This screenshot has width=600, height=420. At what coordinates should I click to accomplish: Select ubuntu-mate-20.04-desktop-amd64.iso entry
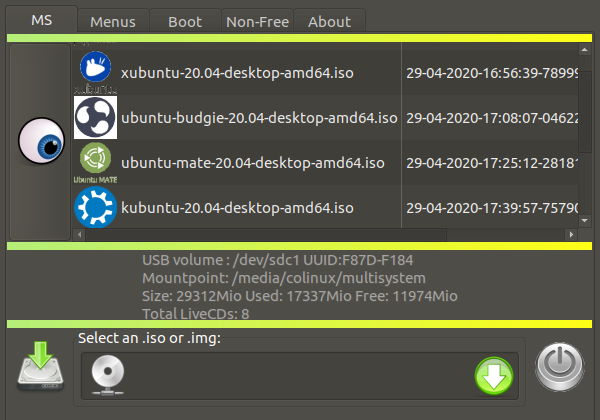pyautogui.click(x=253, y=163)
